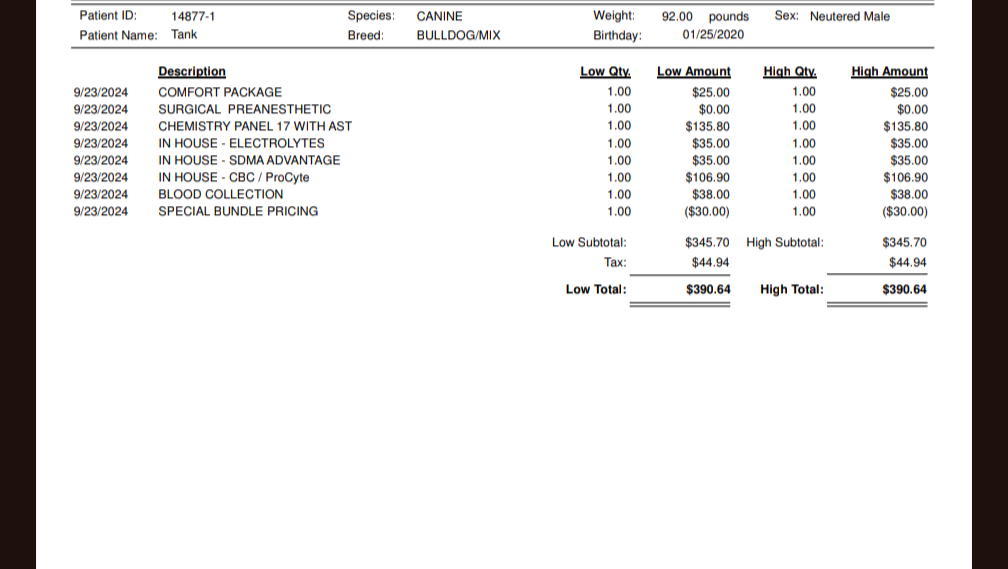This screenshot has height=569, width=1008.
Task: Click the High Amount column header
Action: click(889, 72)
